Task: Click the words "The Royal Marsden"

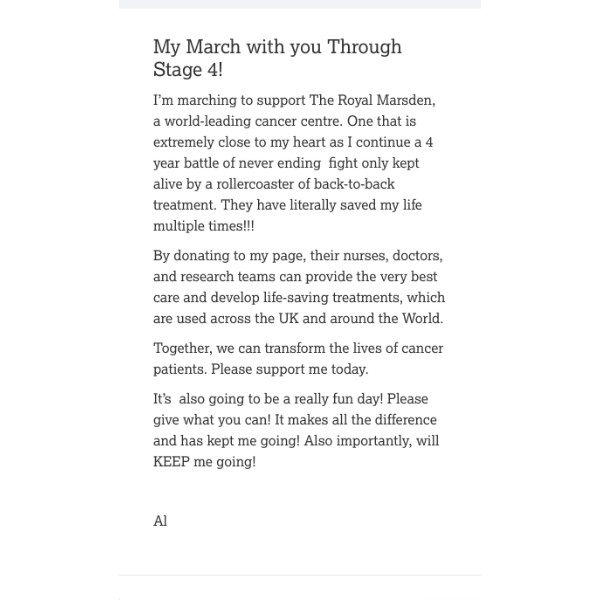Action: [x=373, y=101]
